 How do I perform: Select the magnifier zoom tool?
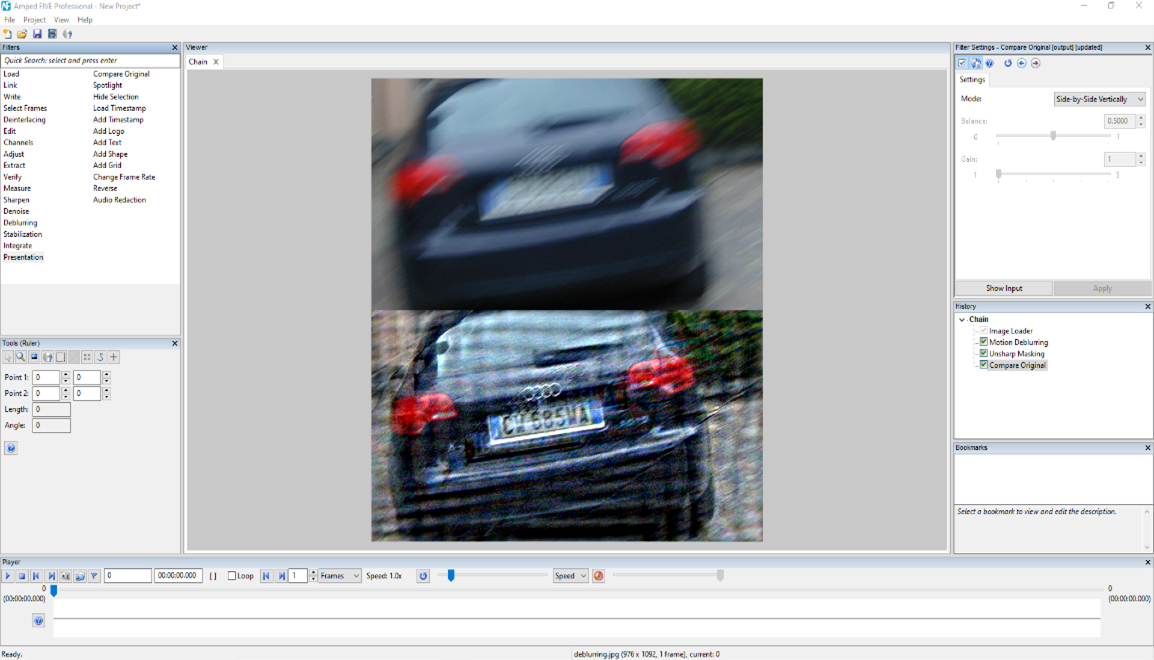pos(20,357)
